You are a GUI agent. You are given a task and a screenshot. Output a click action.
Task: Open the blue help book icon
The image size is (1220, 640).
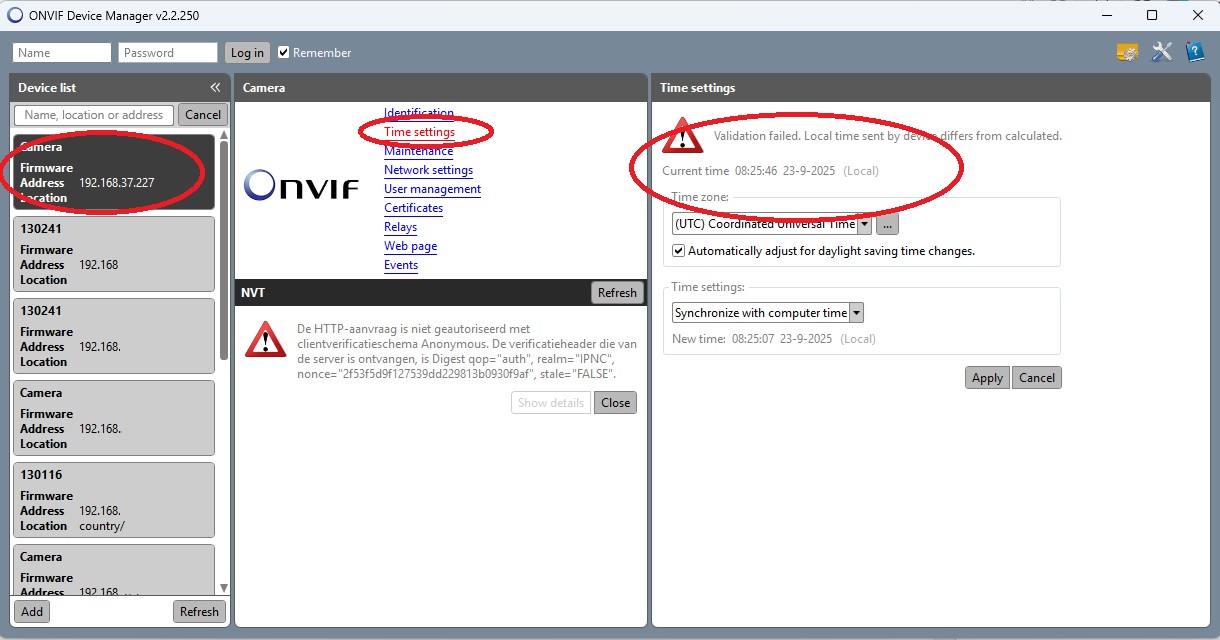click(1194, 52)
